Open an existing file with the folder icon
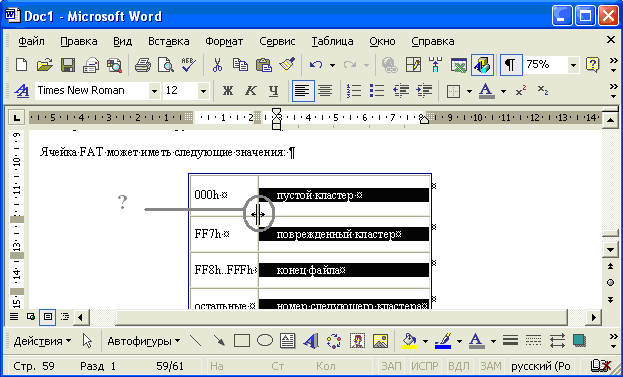Image resolution: width=623 pixels, height=377 pixels. coord(44,65)
